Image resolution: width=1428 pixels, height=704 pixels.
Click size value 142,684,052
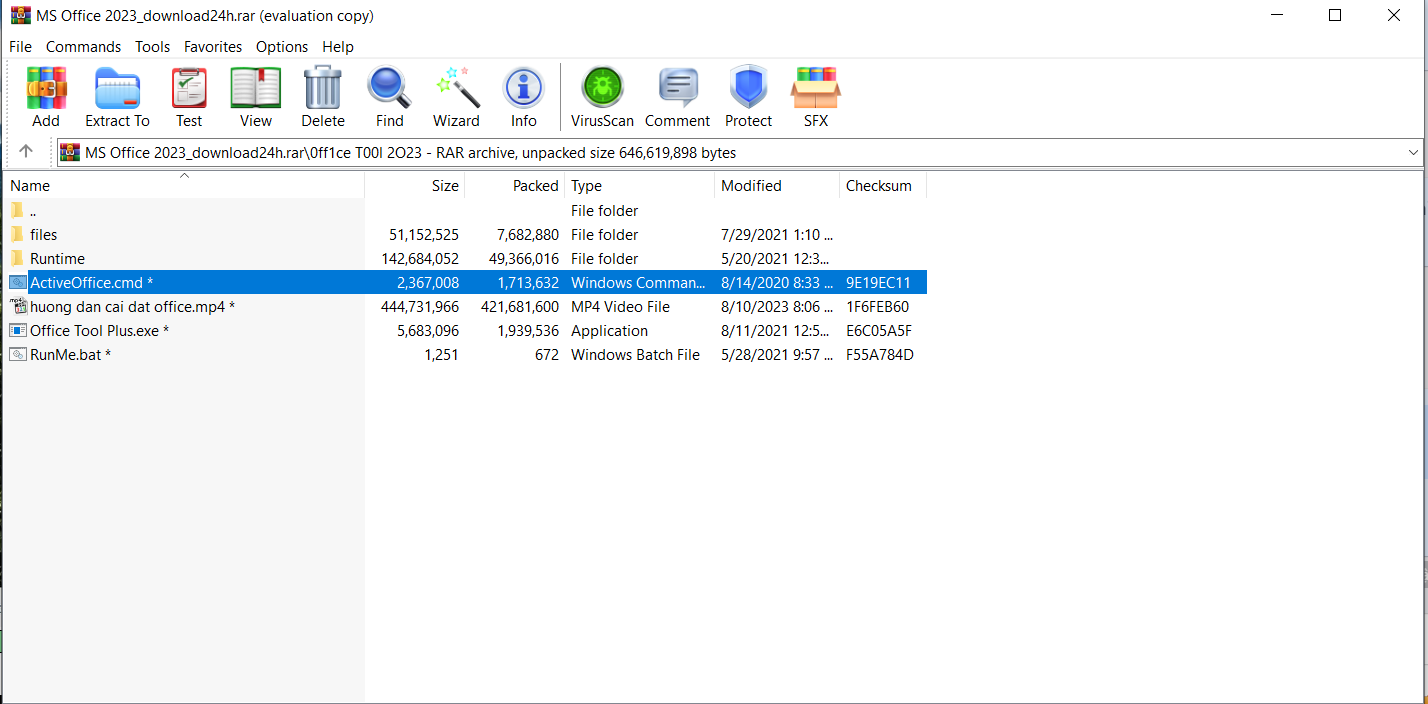click(420, 258)
